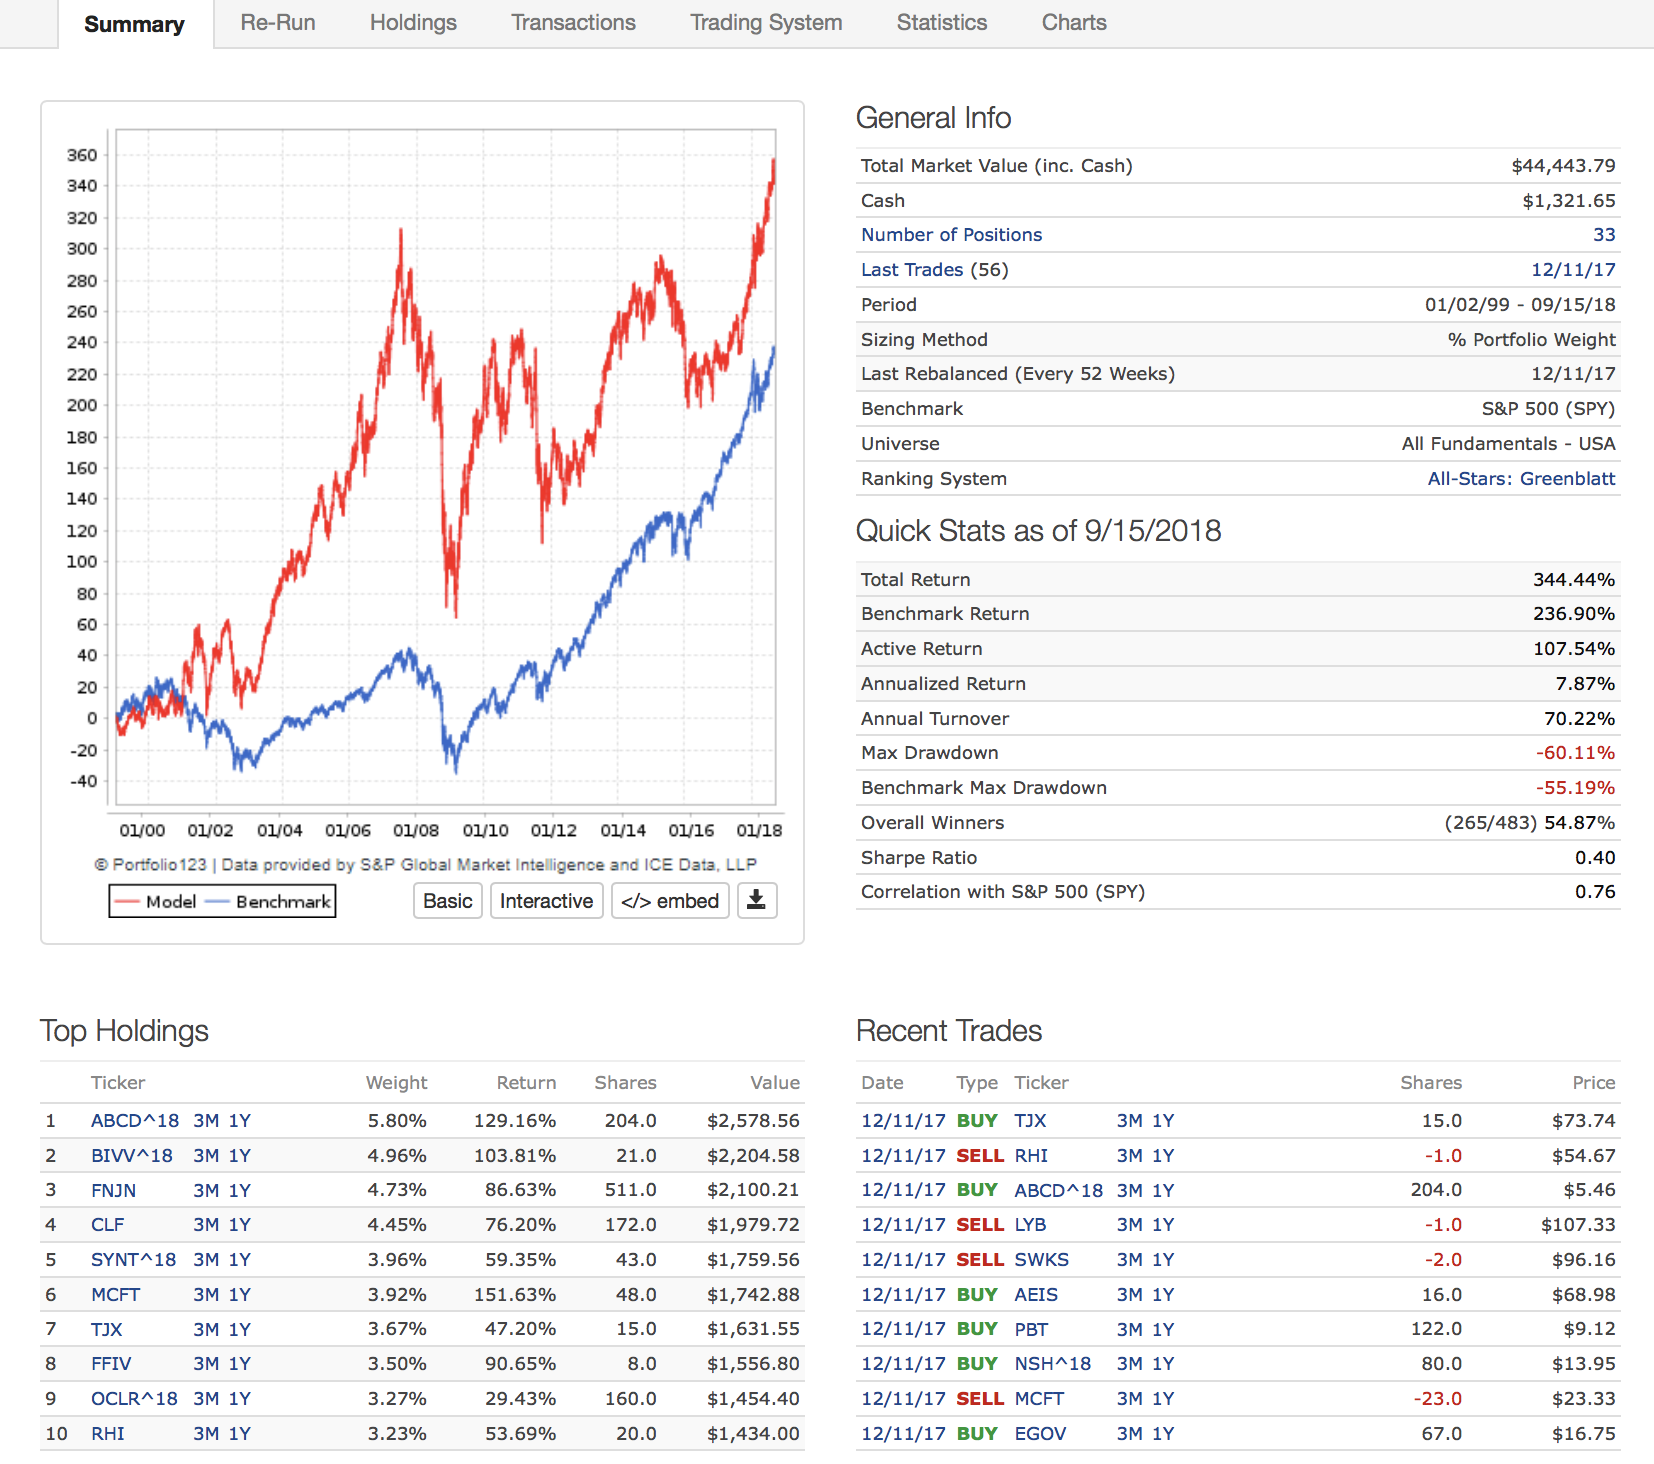1654x1464 pixels.
Task: Open the Statistics tab
Action: click(941, 23)
